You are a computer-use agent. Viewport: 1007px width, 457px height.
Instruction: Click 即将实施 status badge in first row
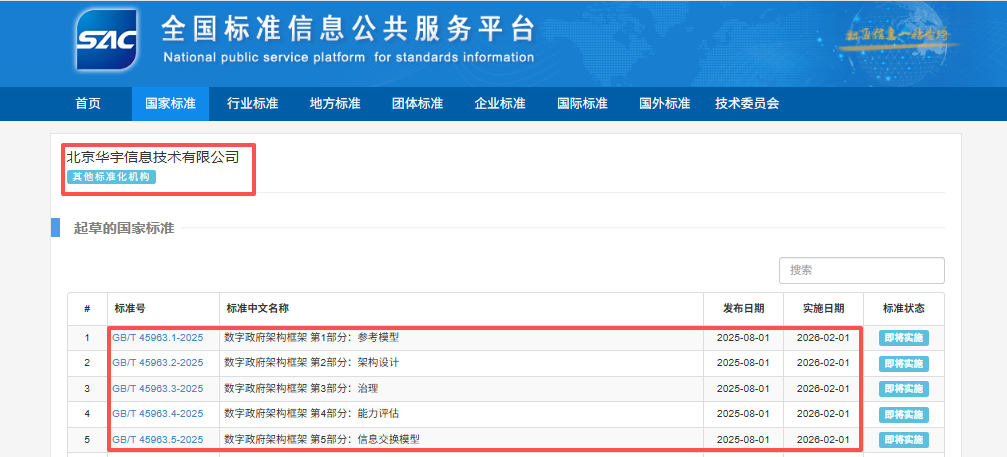[x=903, y=337]
